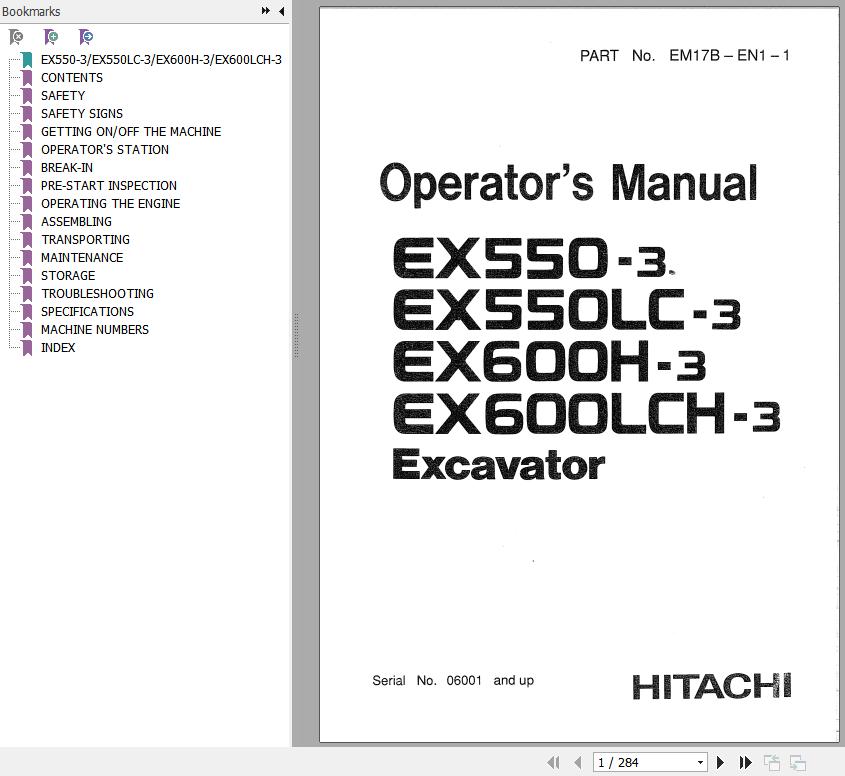Click the HITACHI logo on the page
The image size is (845, 776).
pos(712,686)
